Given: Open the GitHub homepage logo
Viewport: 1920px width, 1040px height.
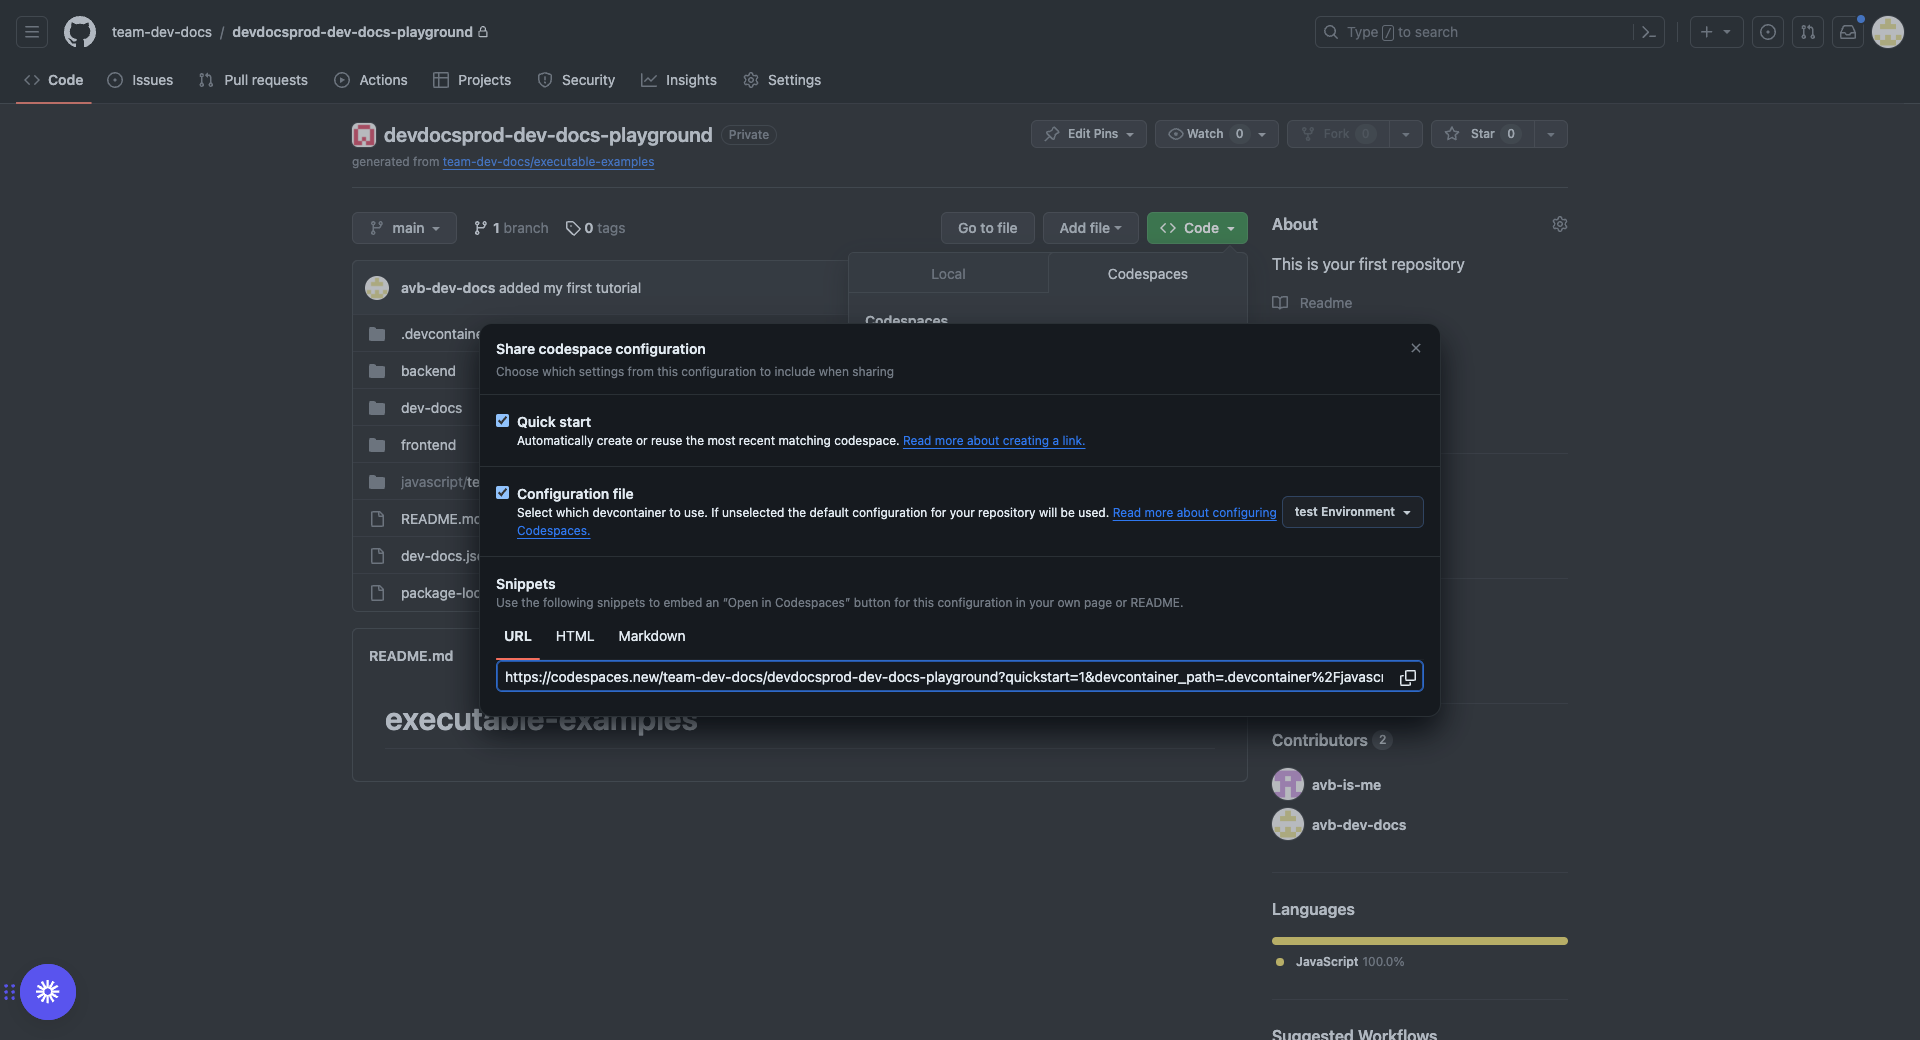Looking at the screenshot, I should [80, 32].
